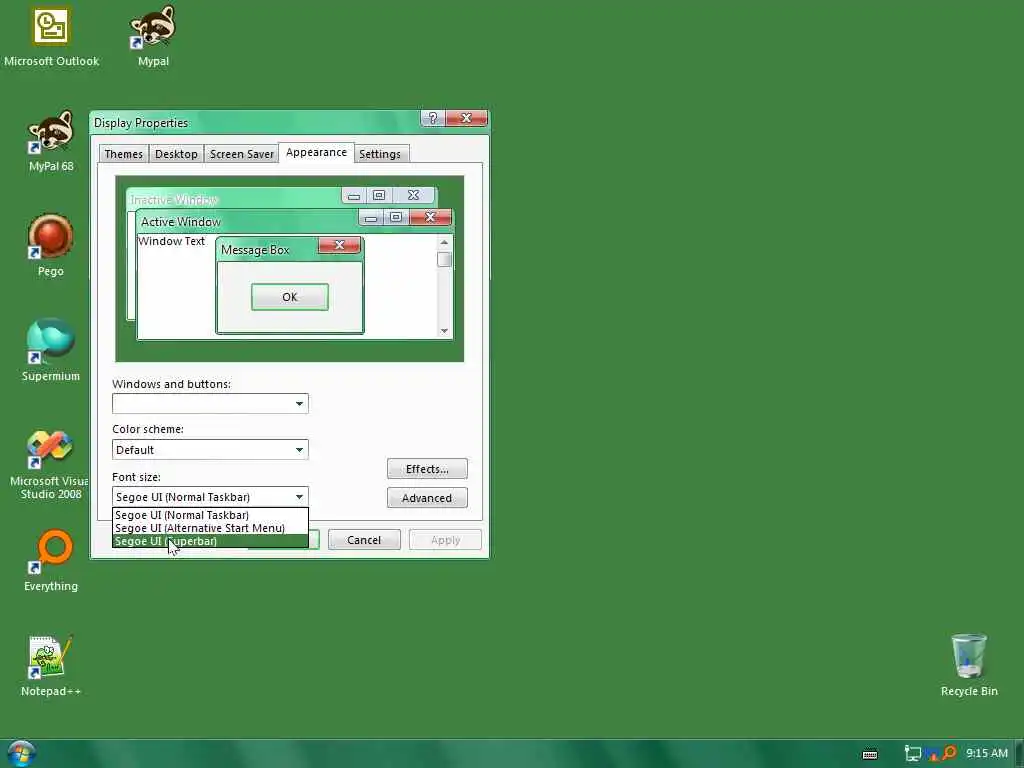Image resolution: width=1024 pixels, height=768 pixels.
Task: Switch to the Screen Saver tab
Action: 242,154
